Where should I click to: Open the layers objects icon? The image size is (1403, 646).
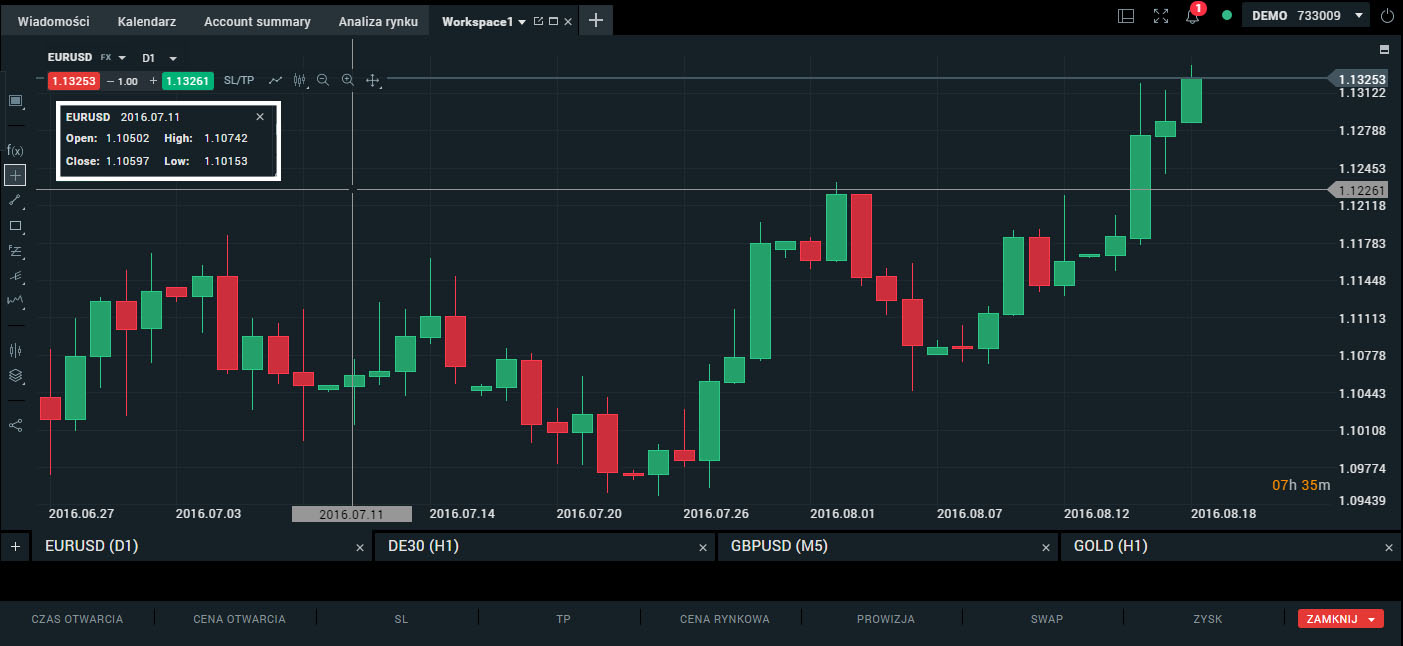tap(15, 376)
